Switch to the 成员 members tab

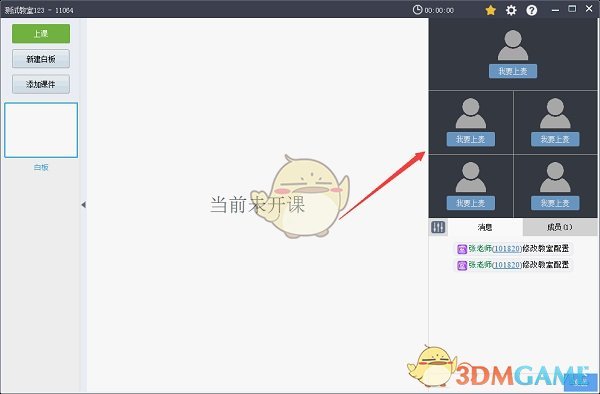point(560,227)
